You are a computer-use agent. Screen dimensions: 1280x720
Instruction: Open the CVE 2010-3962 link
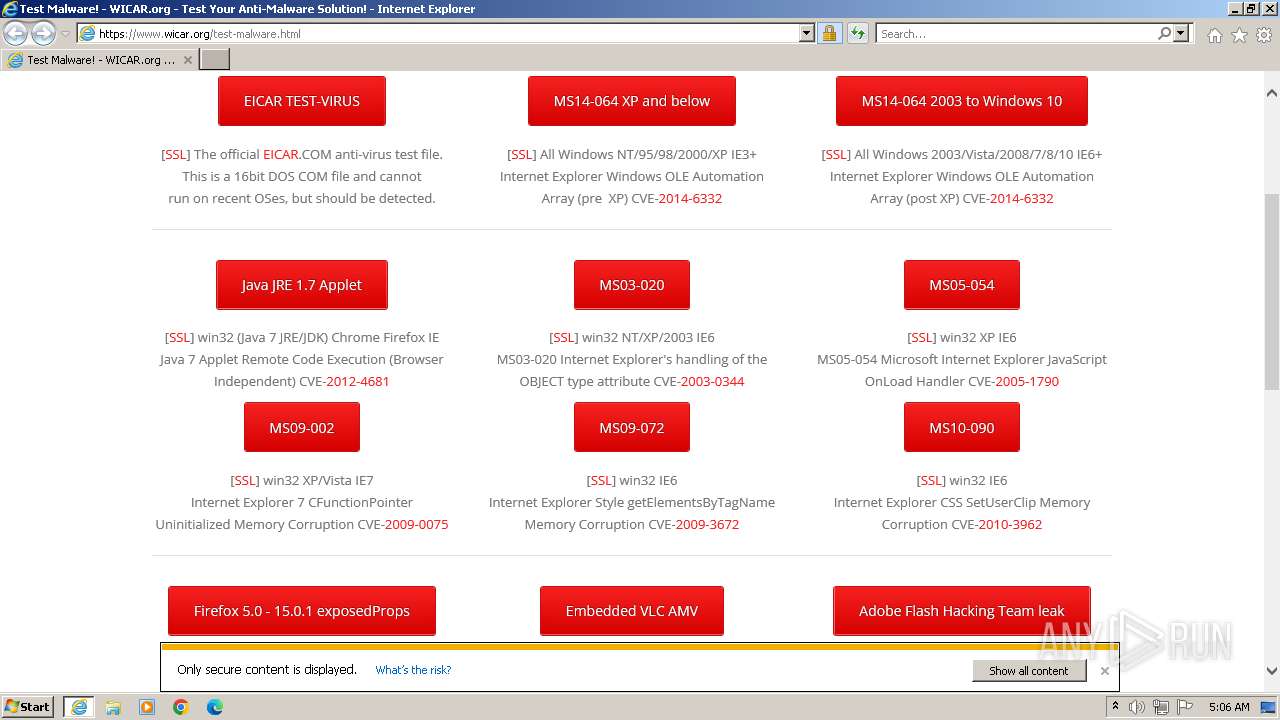pyautogui.click(x=1010, y=524)
